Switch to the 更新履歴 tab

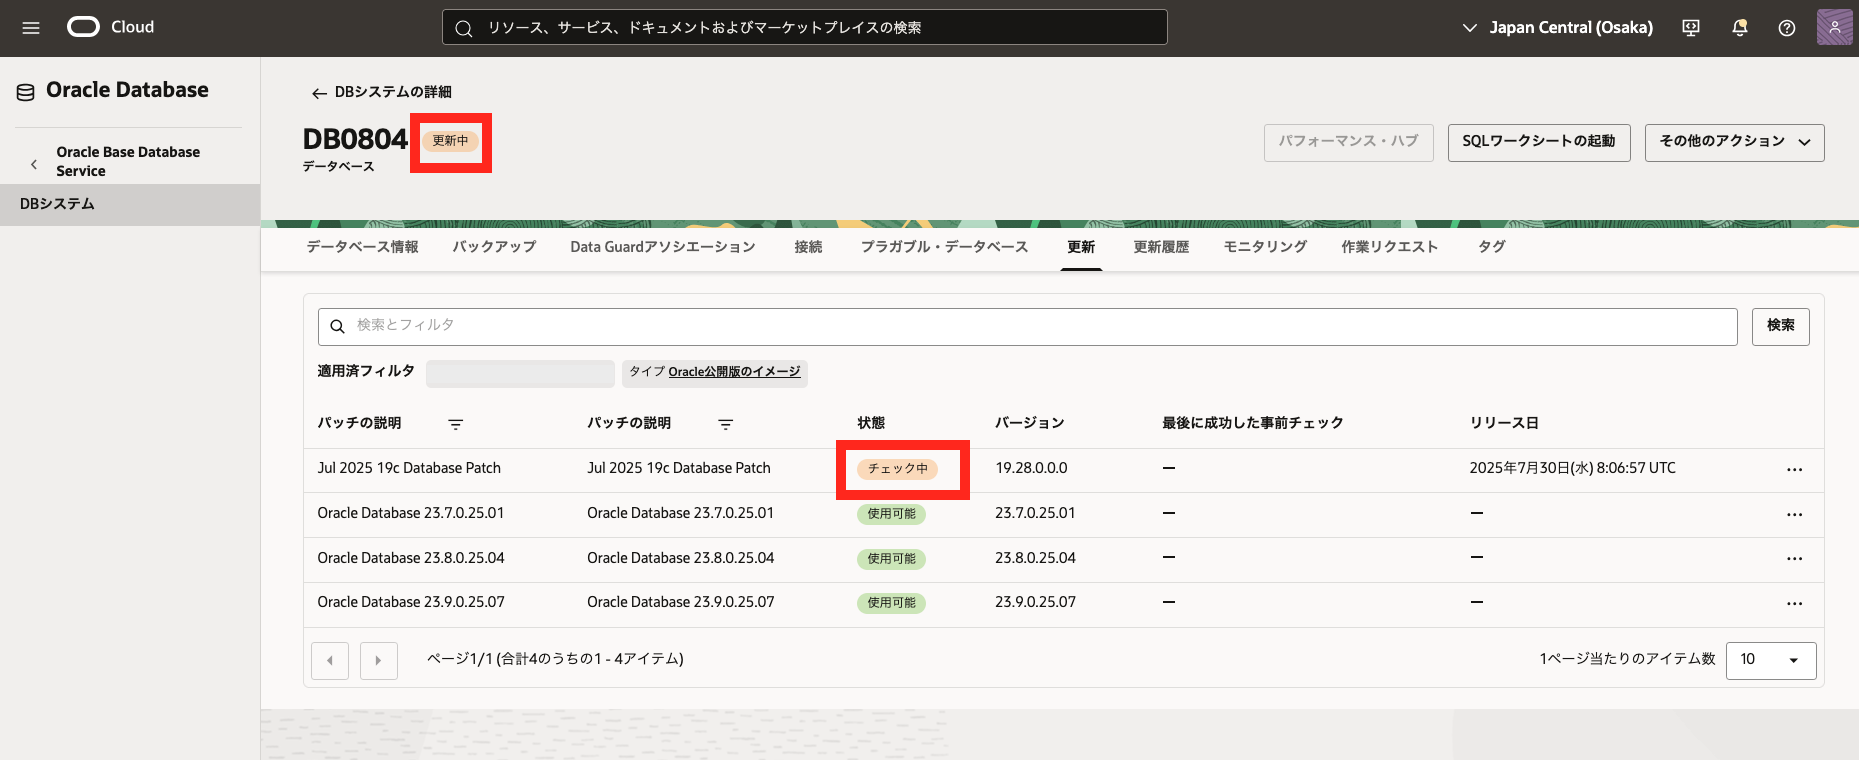pos(1161,247)
